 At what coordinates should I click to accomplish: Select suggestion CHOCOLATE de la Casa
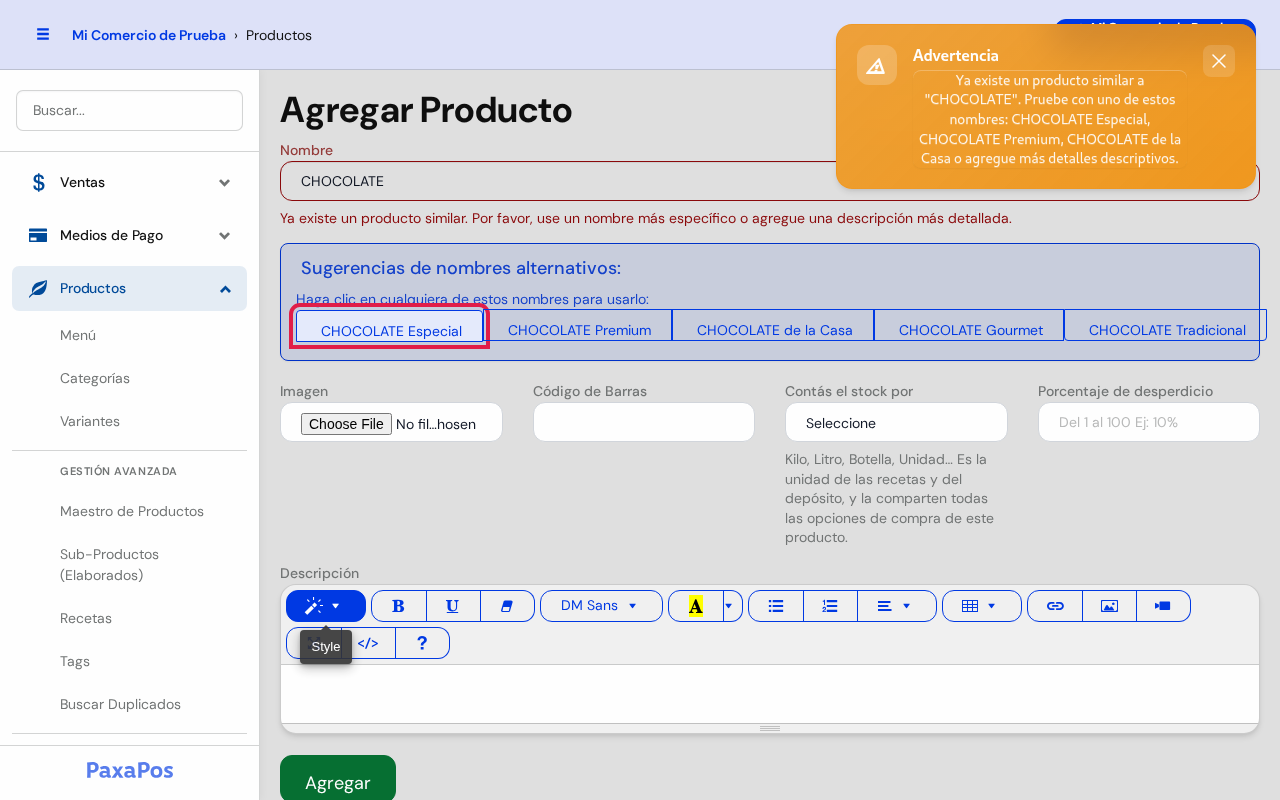[x=774, y=325]
